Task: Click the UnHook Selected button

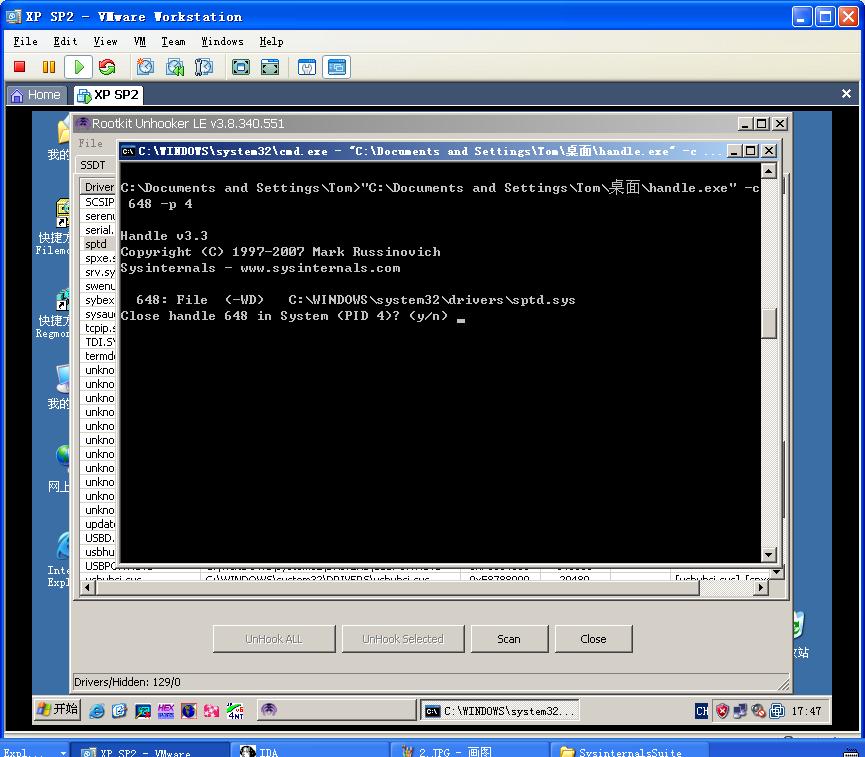Action: (403, 639)
